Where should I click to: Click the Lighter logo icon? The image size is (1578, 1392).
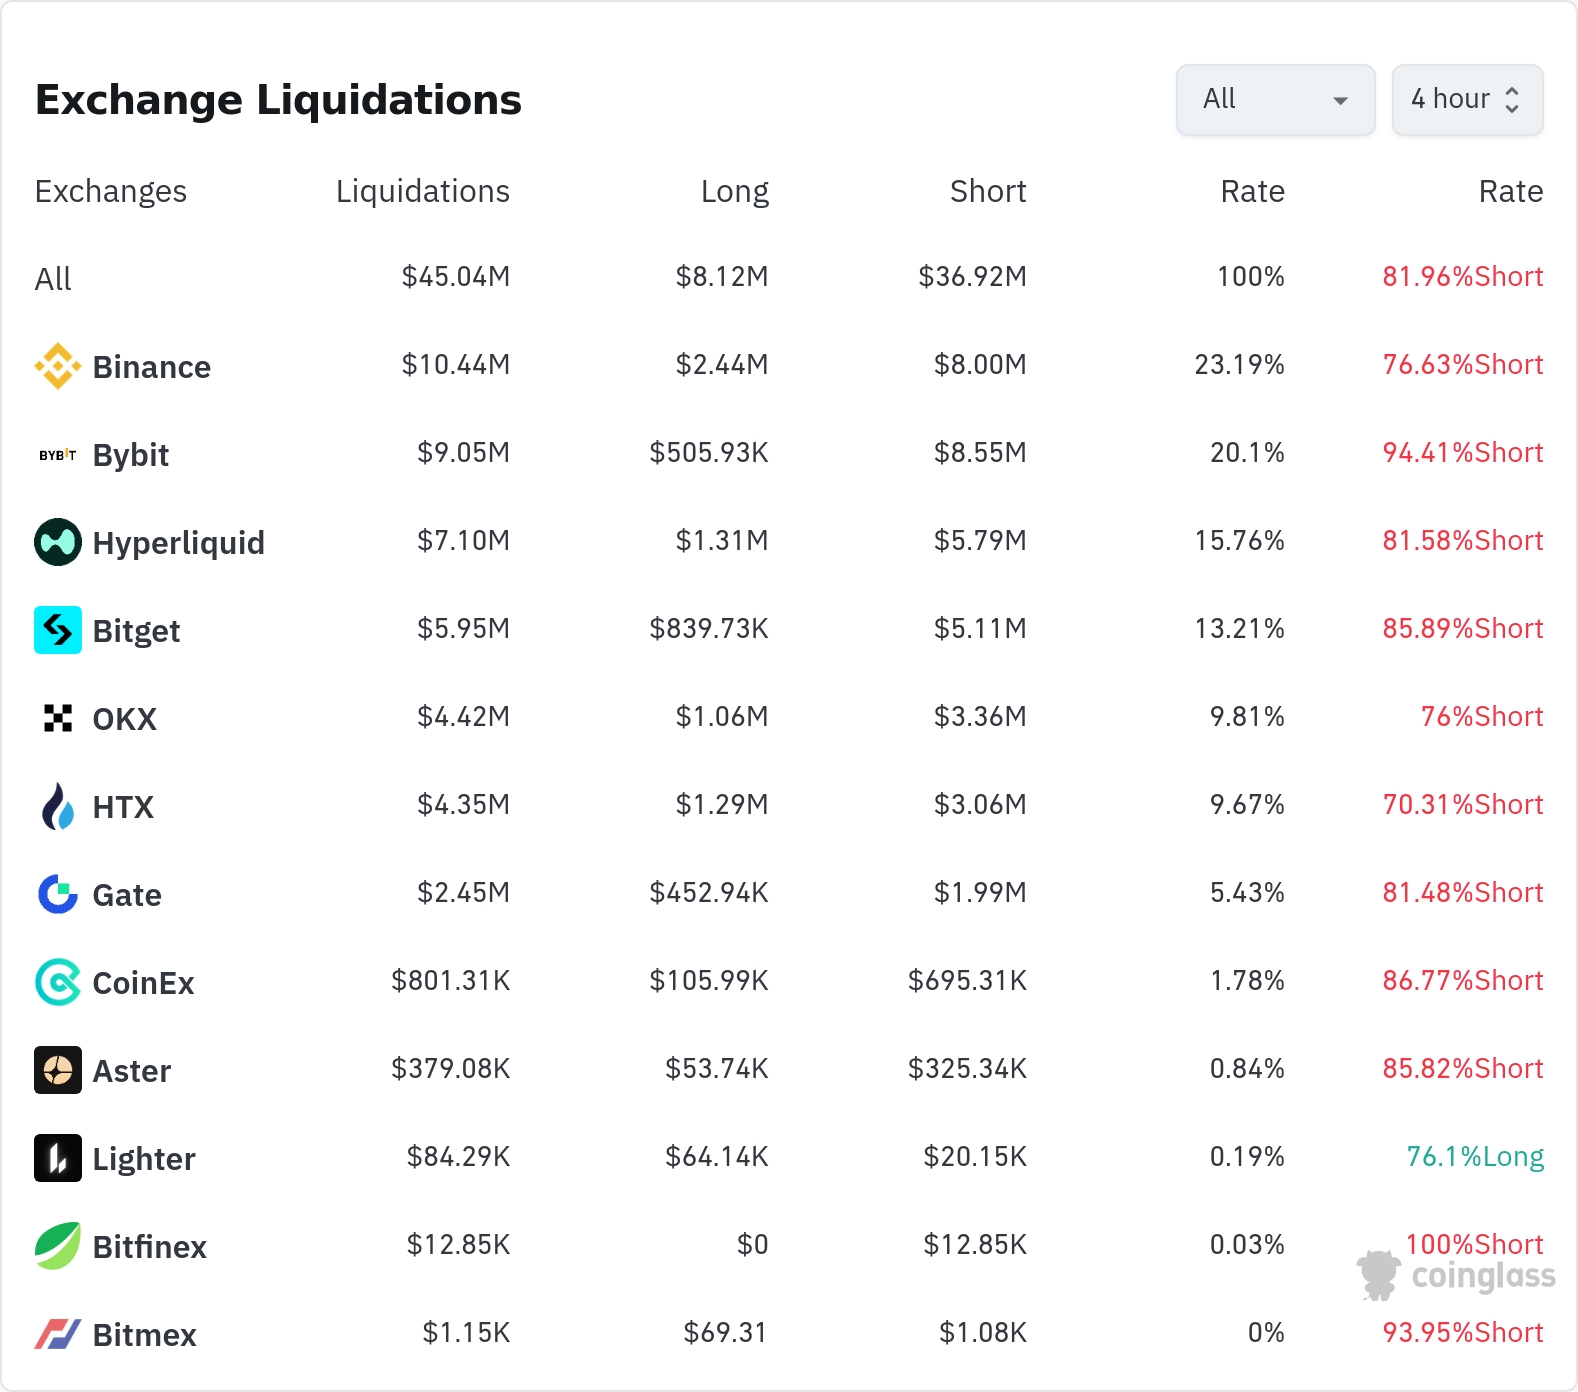pos(58,1159)
